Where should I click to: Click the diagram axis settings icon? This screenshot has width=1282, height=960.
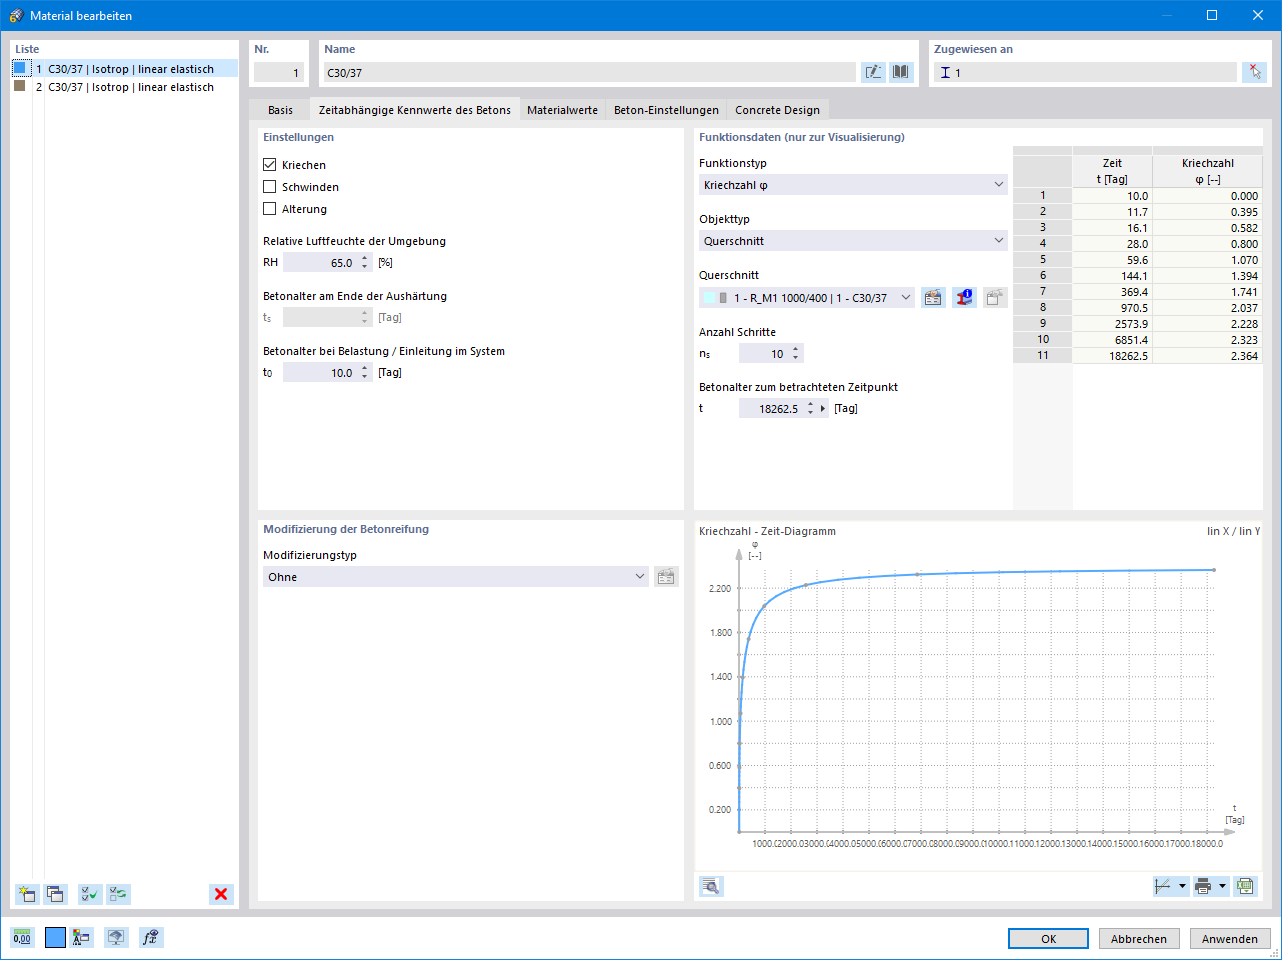(1163, 886)
